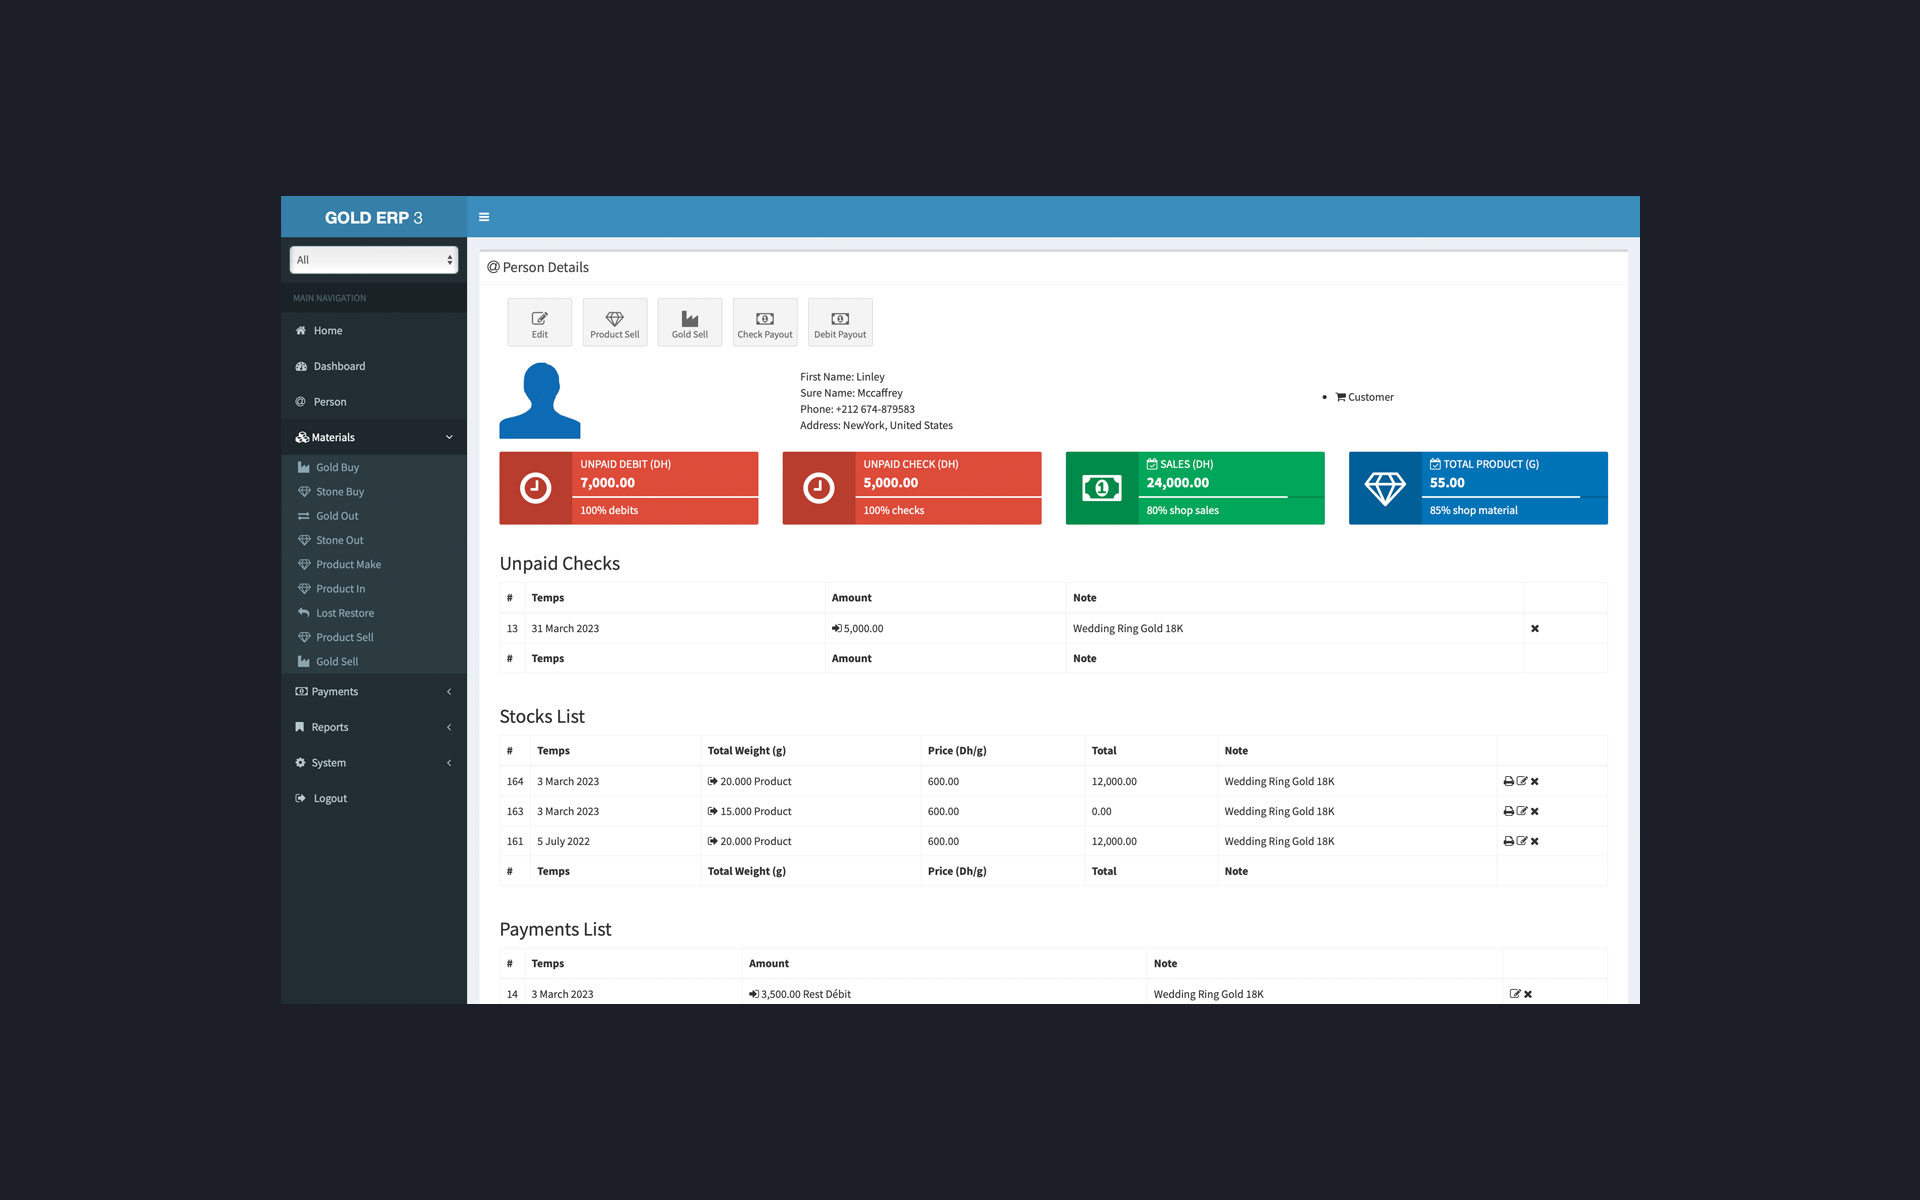
Task: Click the Edit person button
Action: click(x=539, y=323)
